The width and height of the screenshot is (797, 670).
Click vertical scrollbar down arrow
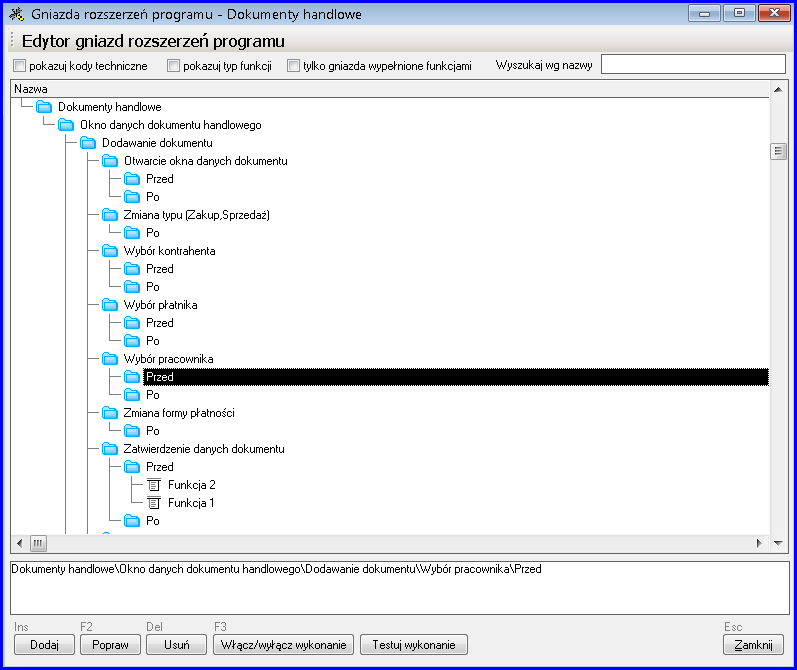[x=778, y=543]
